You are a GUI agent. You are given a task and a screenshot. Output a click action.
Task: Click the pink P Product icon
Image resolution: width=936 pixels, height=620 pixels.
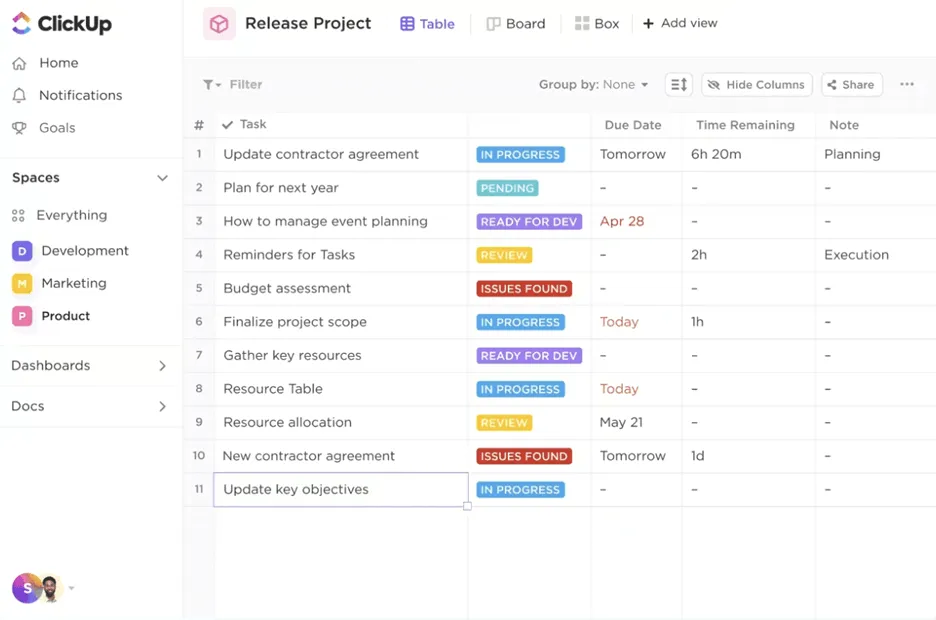pos(22,316)
